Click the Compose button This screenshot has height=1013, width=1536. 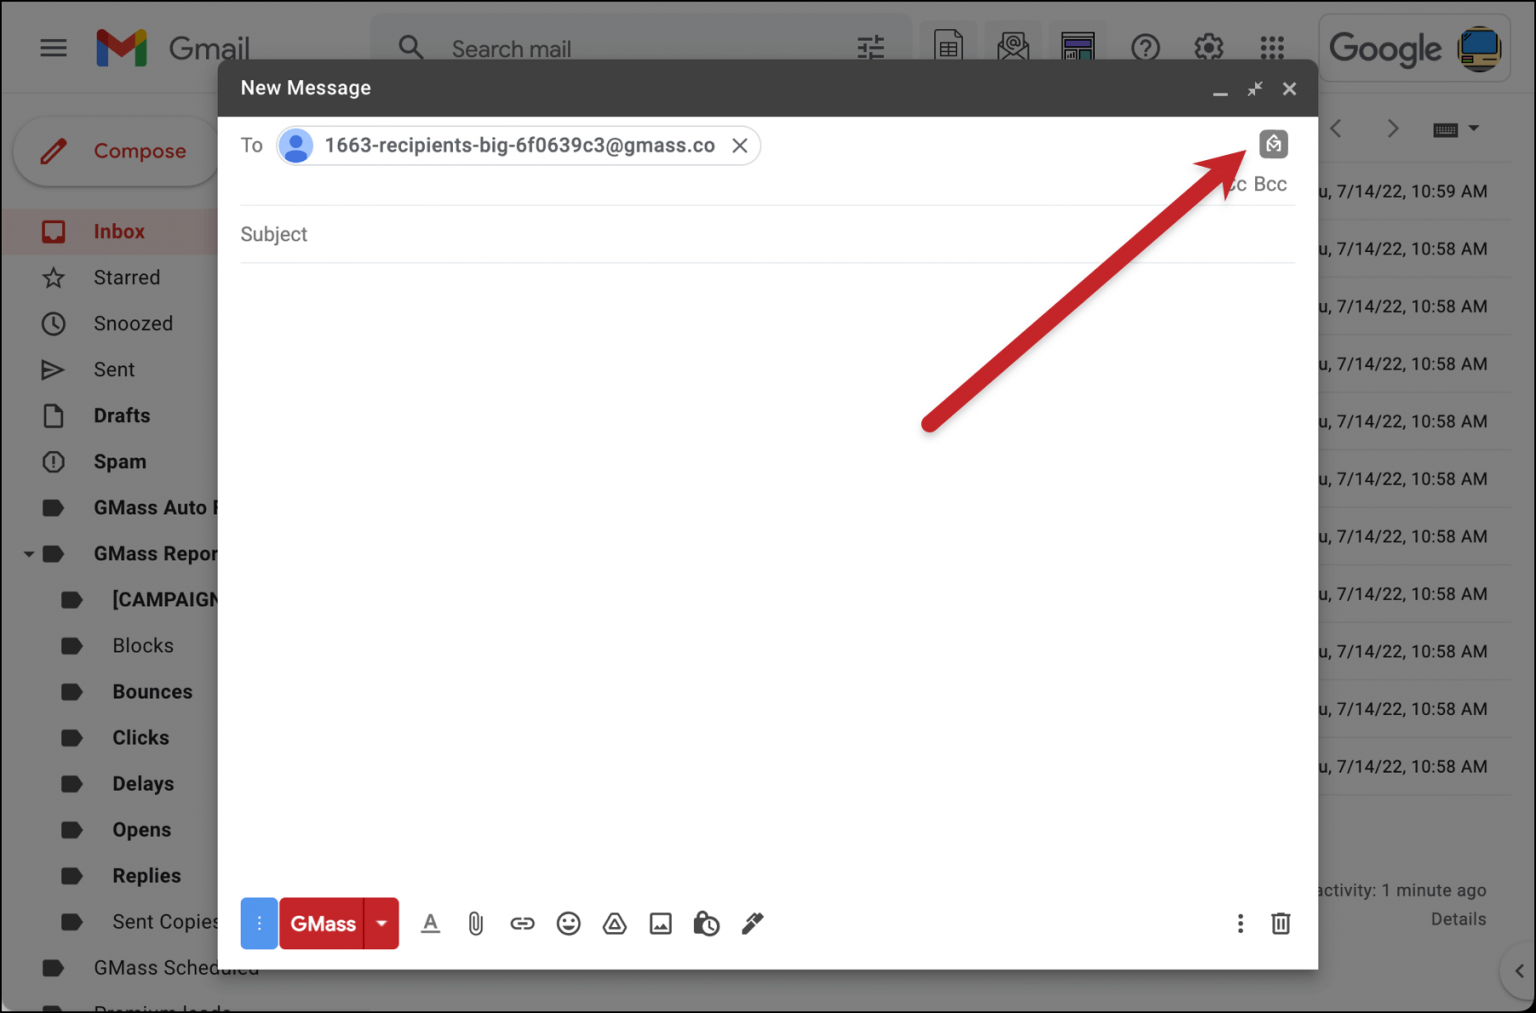click(x=139, y=151)
